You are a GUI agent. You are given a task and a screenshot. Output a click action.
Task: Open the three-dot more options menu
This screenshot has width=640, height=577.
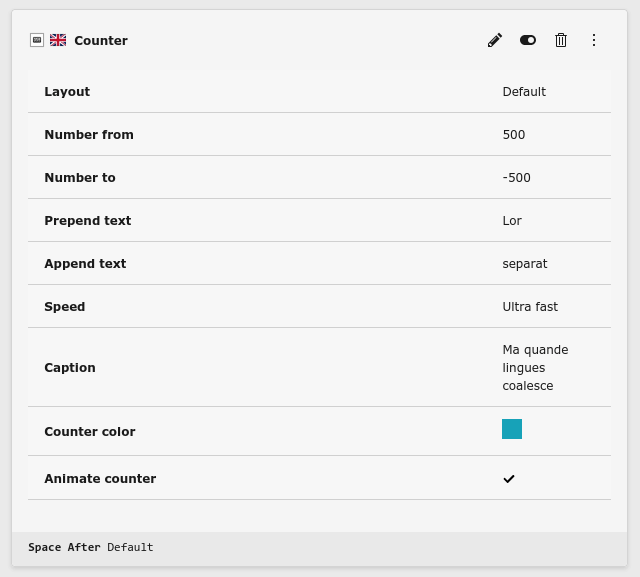(594, 40)
